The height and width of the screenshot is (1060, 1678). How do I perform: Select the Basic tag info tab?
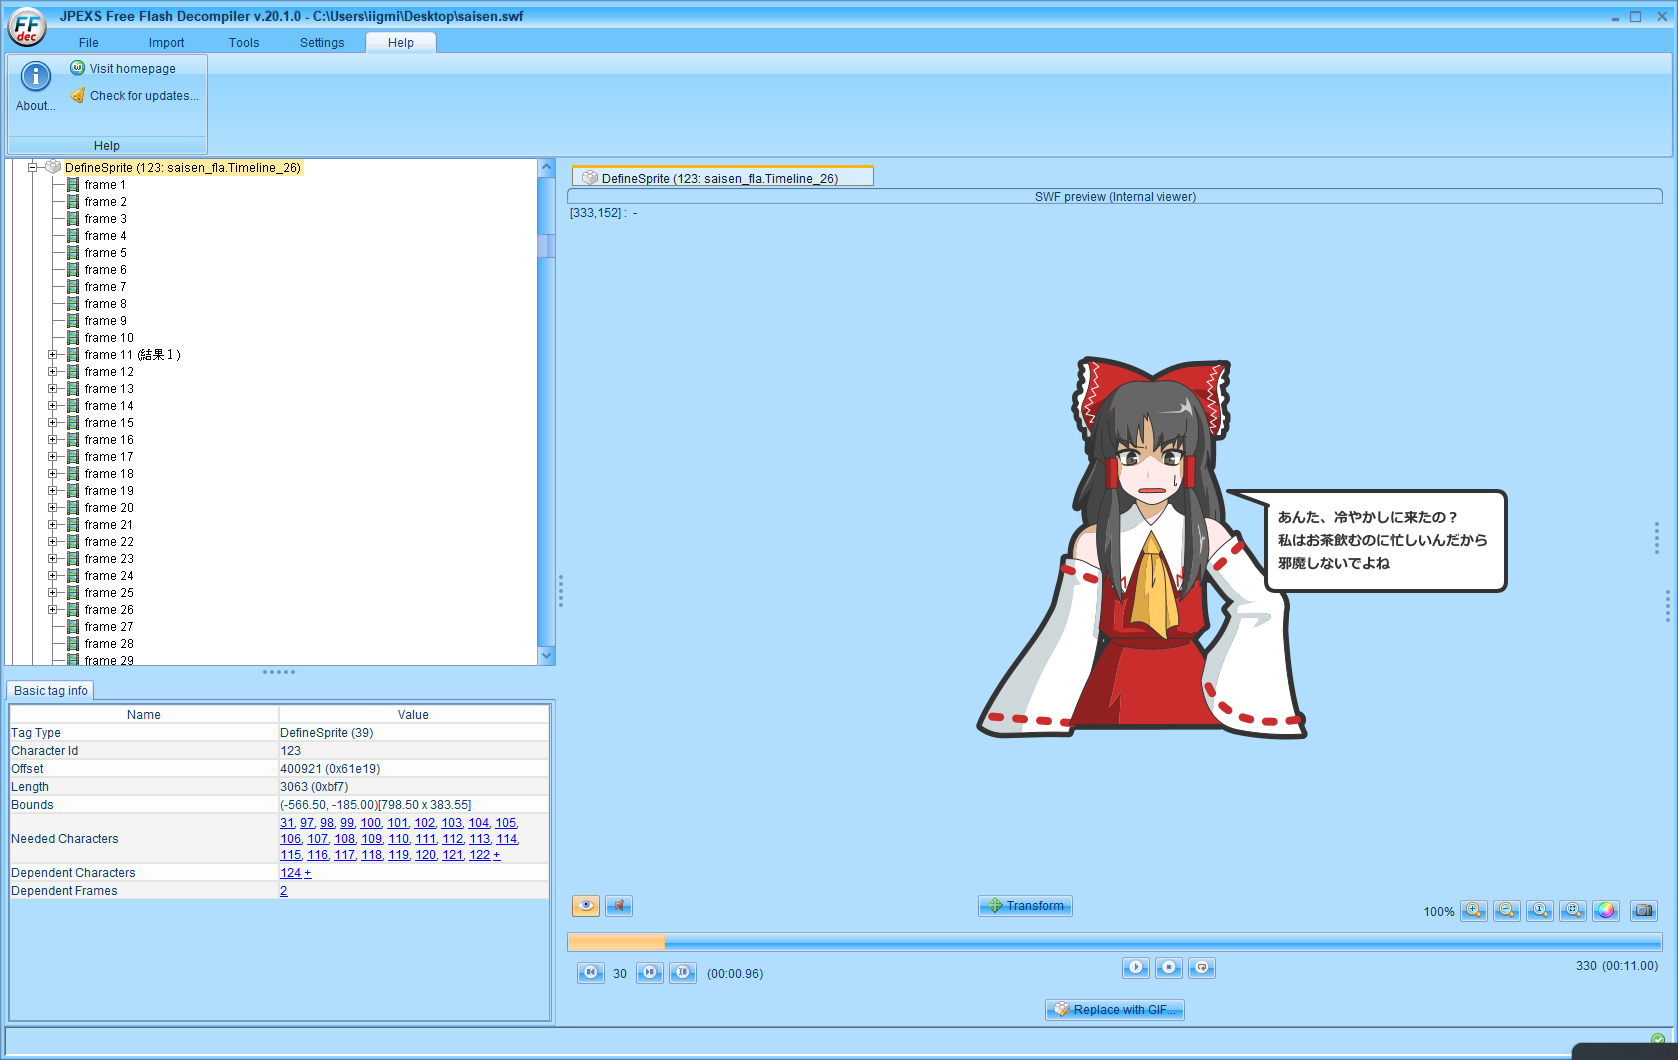(51, 691)
